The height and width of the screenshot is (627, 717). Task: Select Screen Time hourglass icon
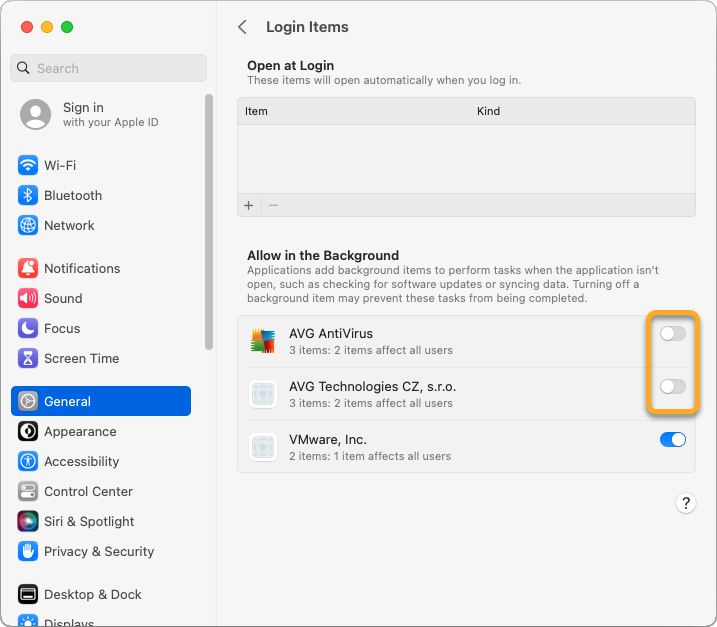coord(28,358)
